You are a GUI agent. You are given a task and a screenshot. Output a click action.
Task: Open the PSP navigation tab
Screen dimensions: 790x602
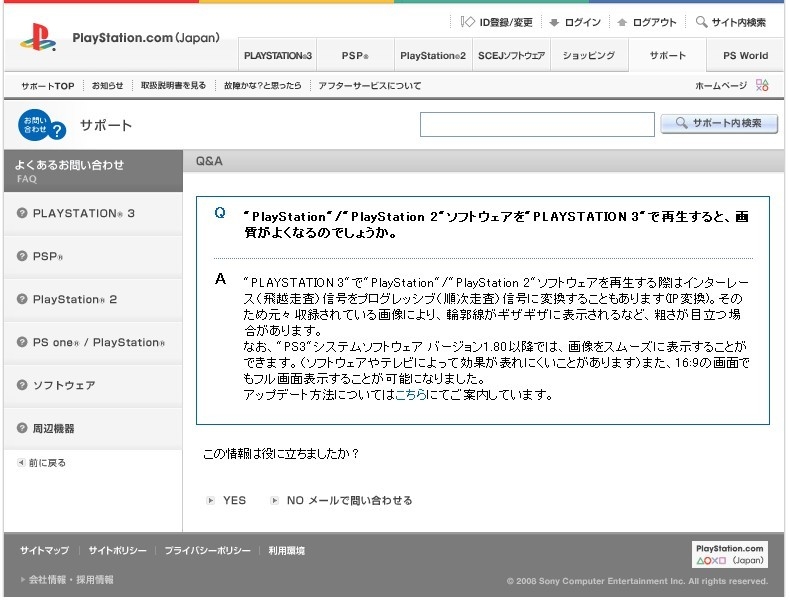[x=355, y=55]
